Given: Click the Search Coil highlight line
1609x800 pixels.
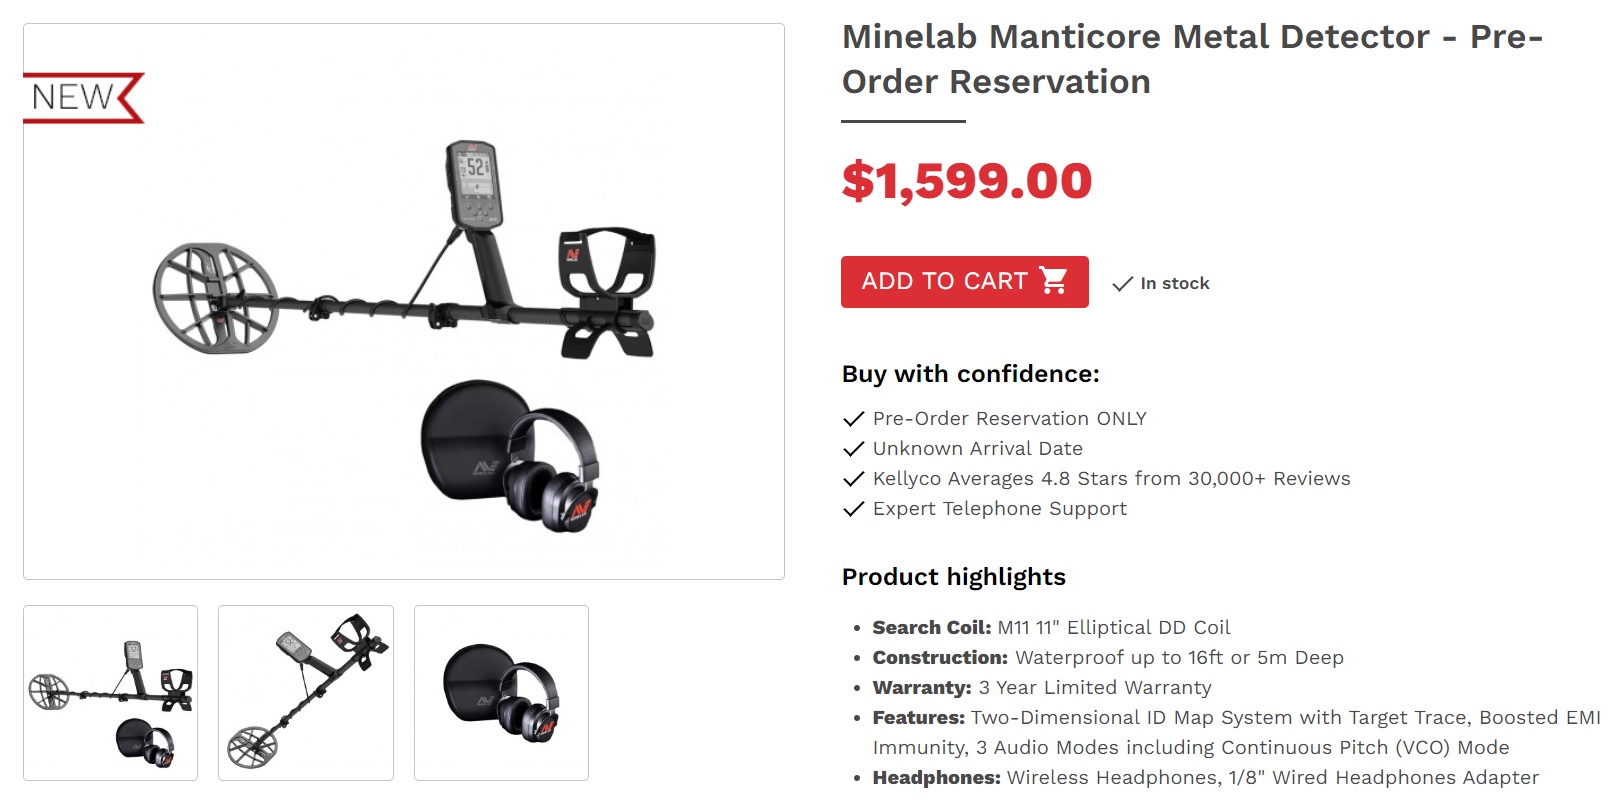Looking at the screenshot, I should (1050, 628).
